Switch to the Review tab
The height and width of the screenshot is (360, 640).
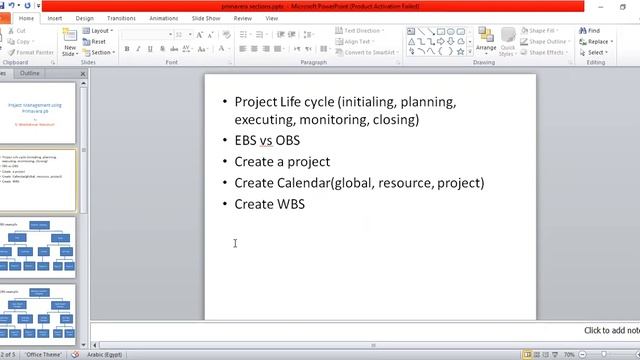[242, 18]
